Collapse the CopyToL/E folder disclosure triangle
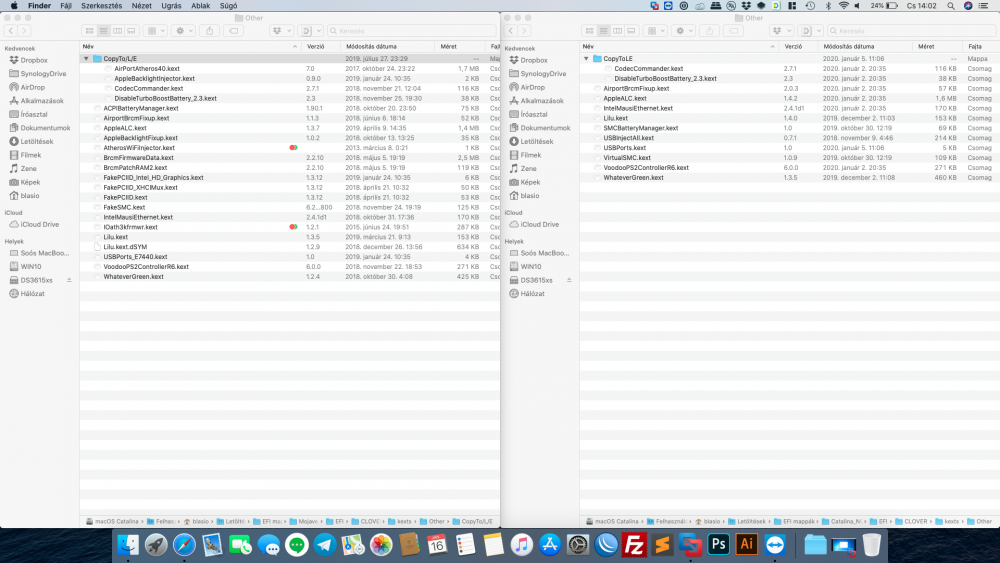Screen dimensions: 1000x563 coord(86,59)
